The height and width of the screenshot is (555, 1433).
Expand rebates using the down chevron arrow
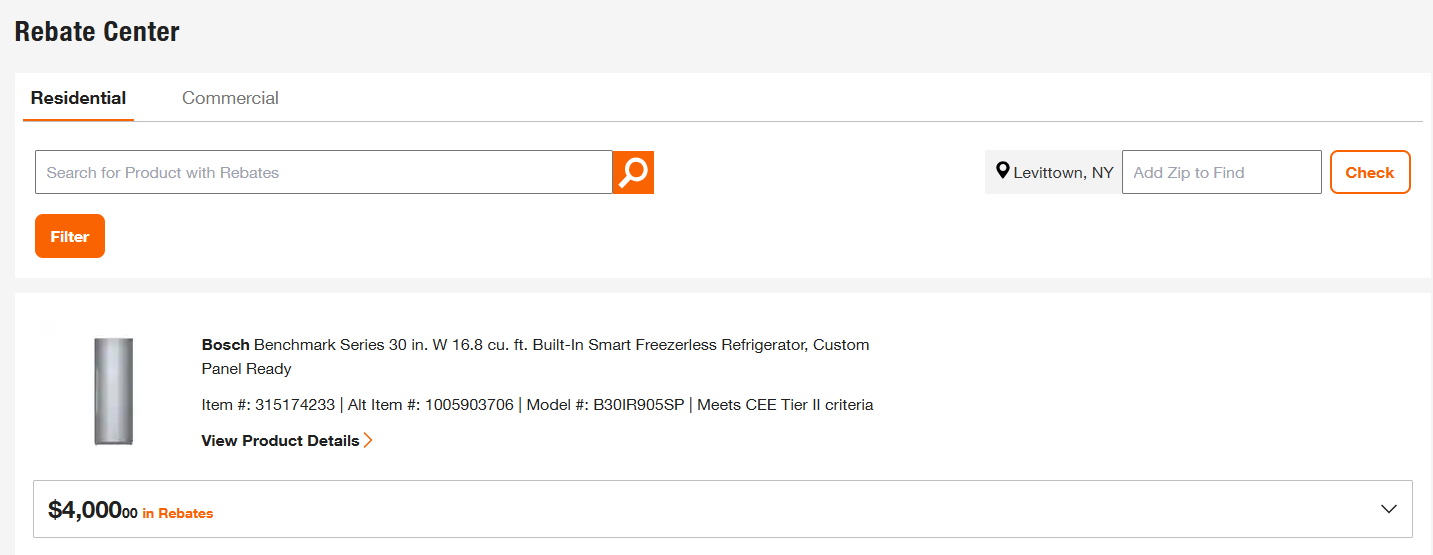[x=1388, y=509]
